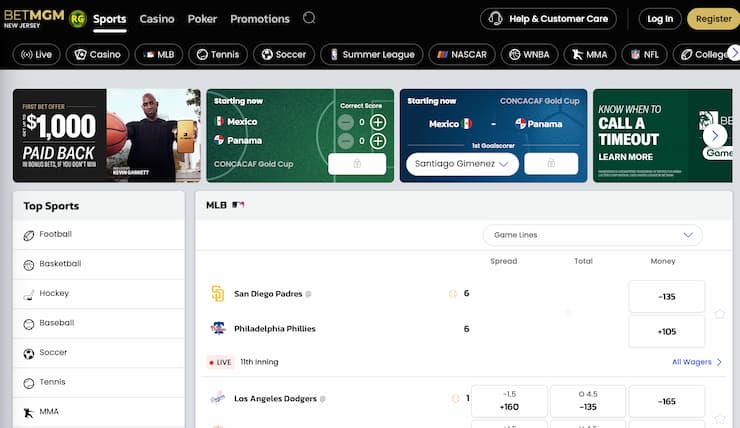Image resolution: width=740 pixels, height=428 pixels.
Task: Bet Dodgers moneyline -165
Action: tap(666, 402)
